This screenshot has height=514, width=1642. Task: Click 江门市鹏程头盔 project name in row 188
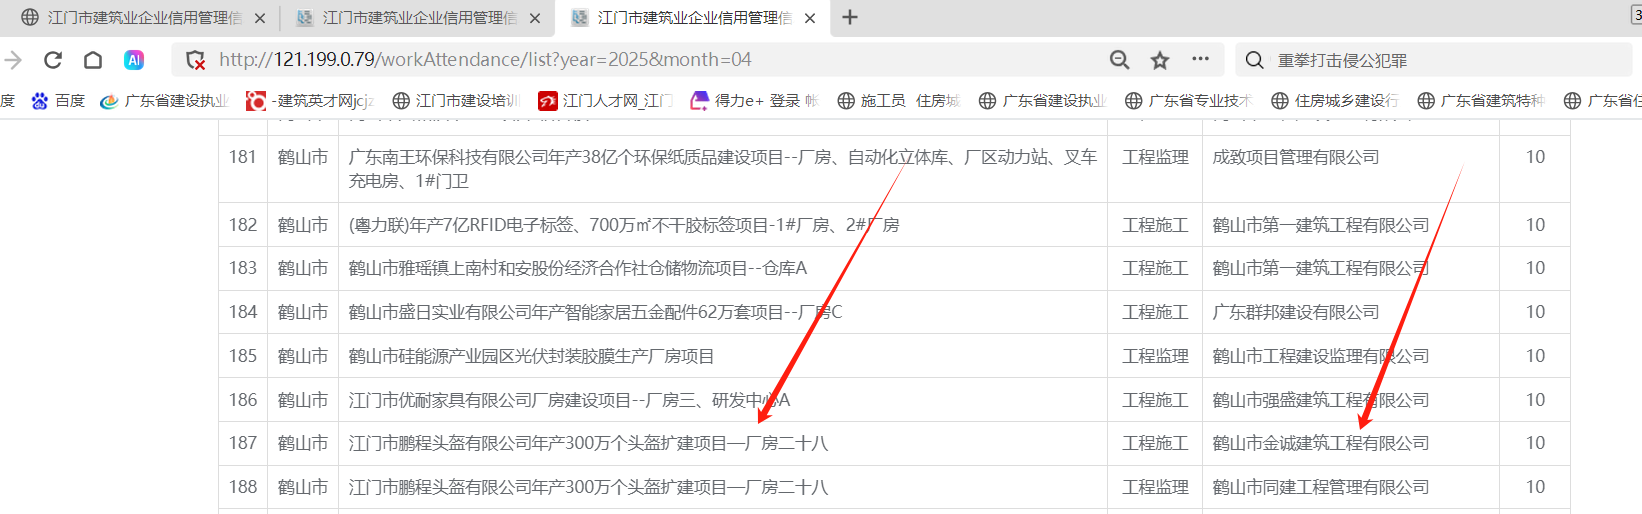tap(588, 487)
